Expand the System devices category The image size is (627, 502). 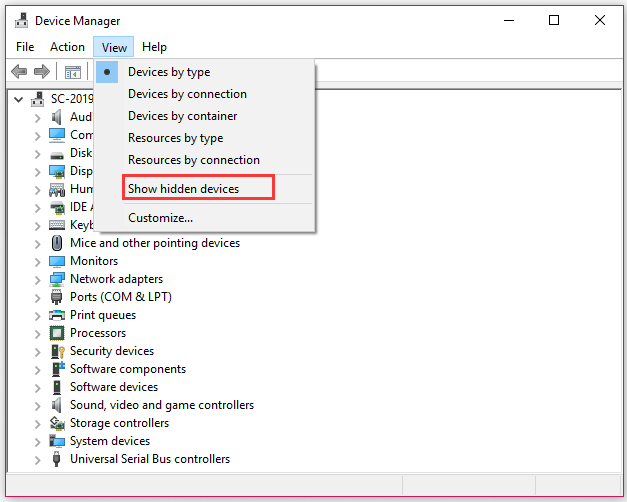[38, 442]
